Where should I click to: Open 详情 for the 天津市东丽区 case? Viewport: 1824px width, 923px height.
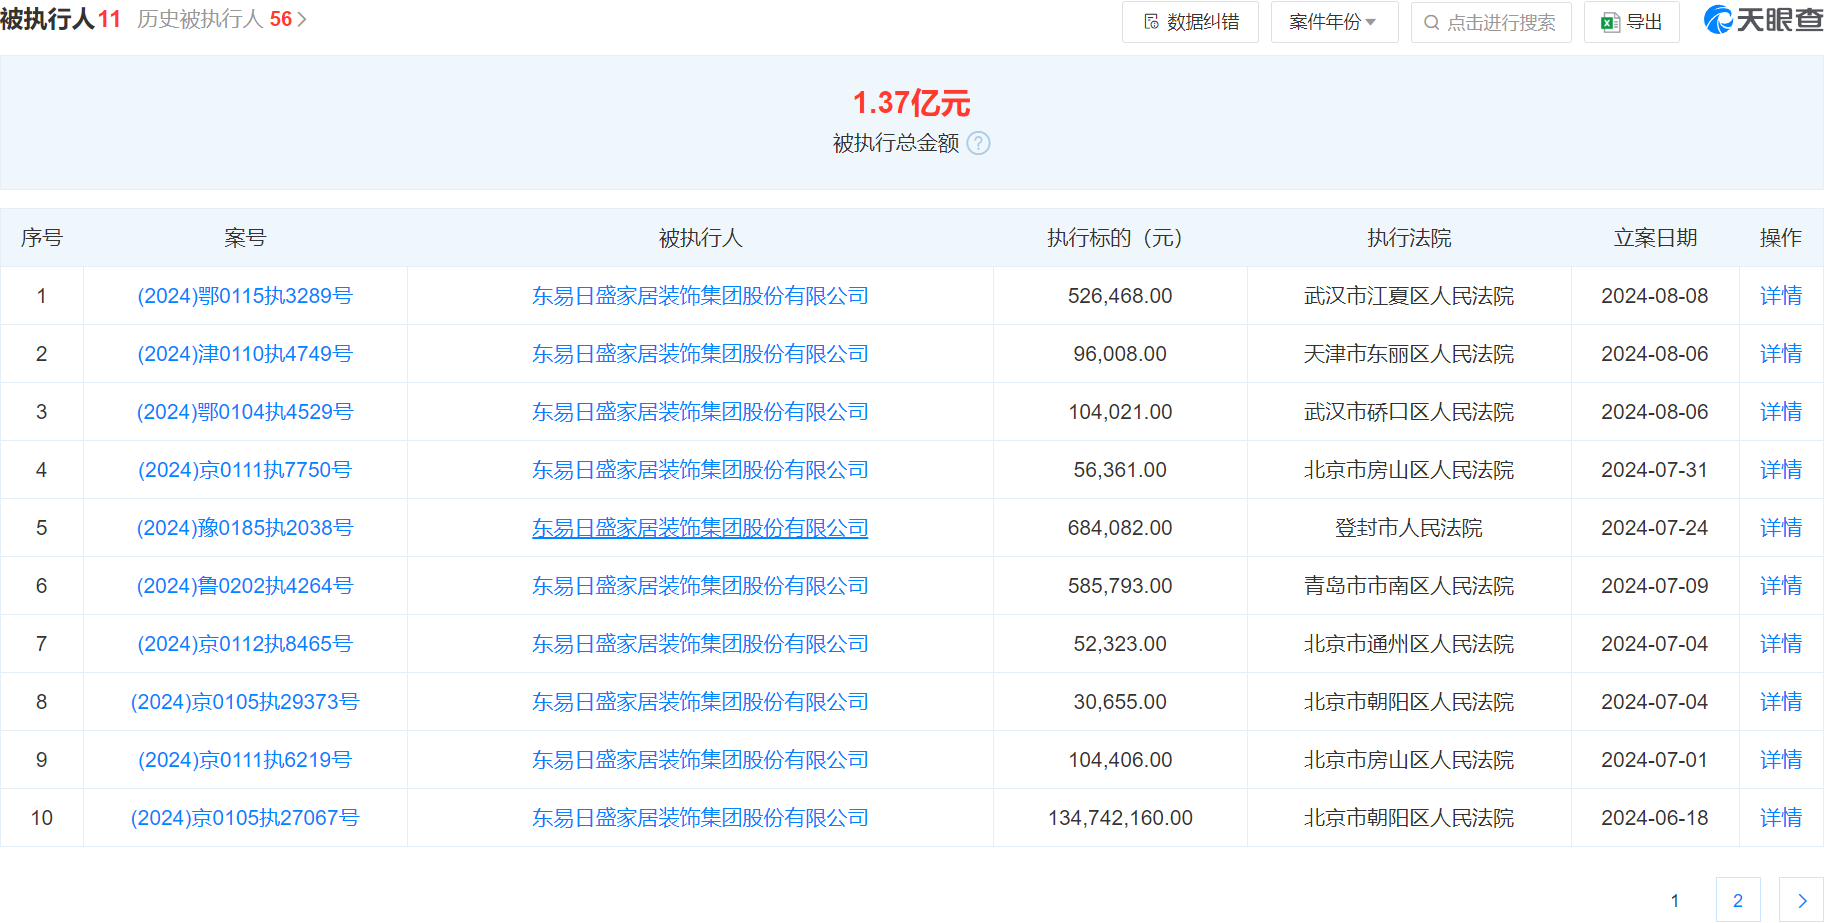[1781, 354]
